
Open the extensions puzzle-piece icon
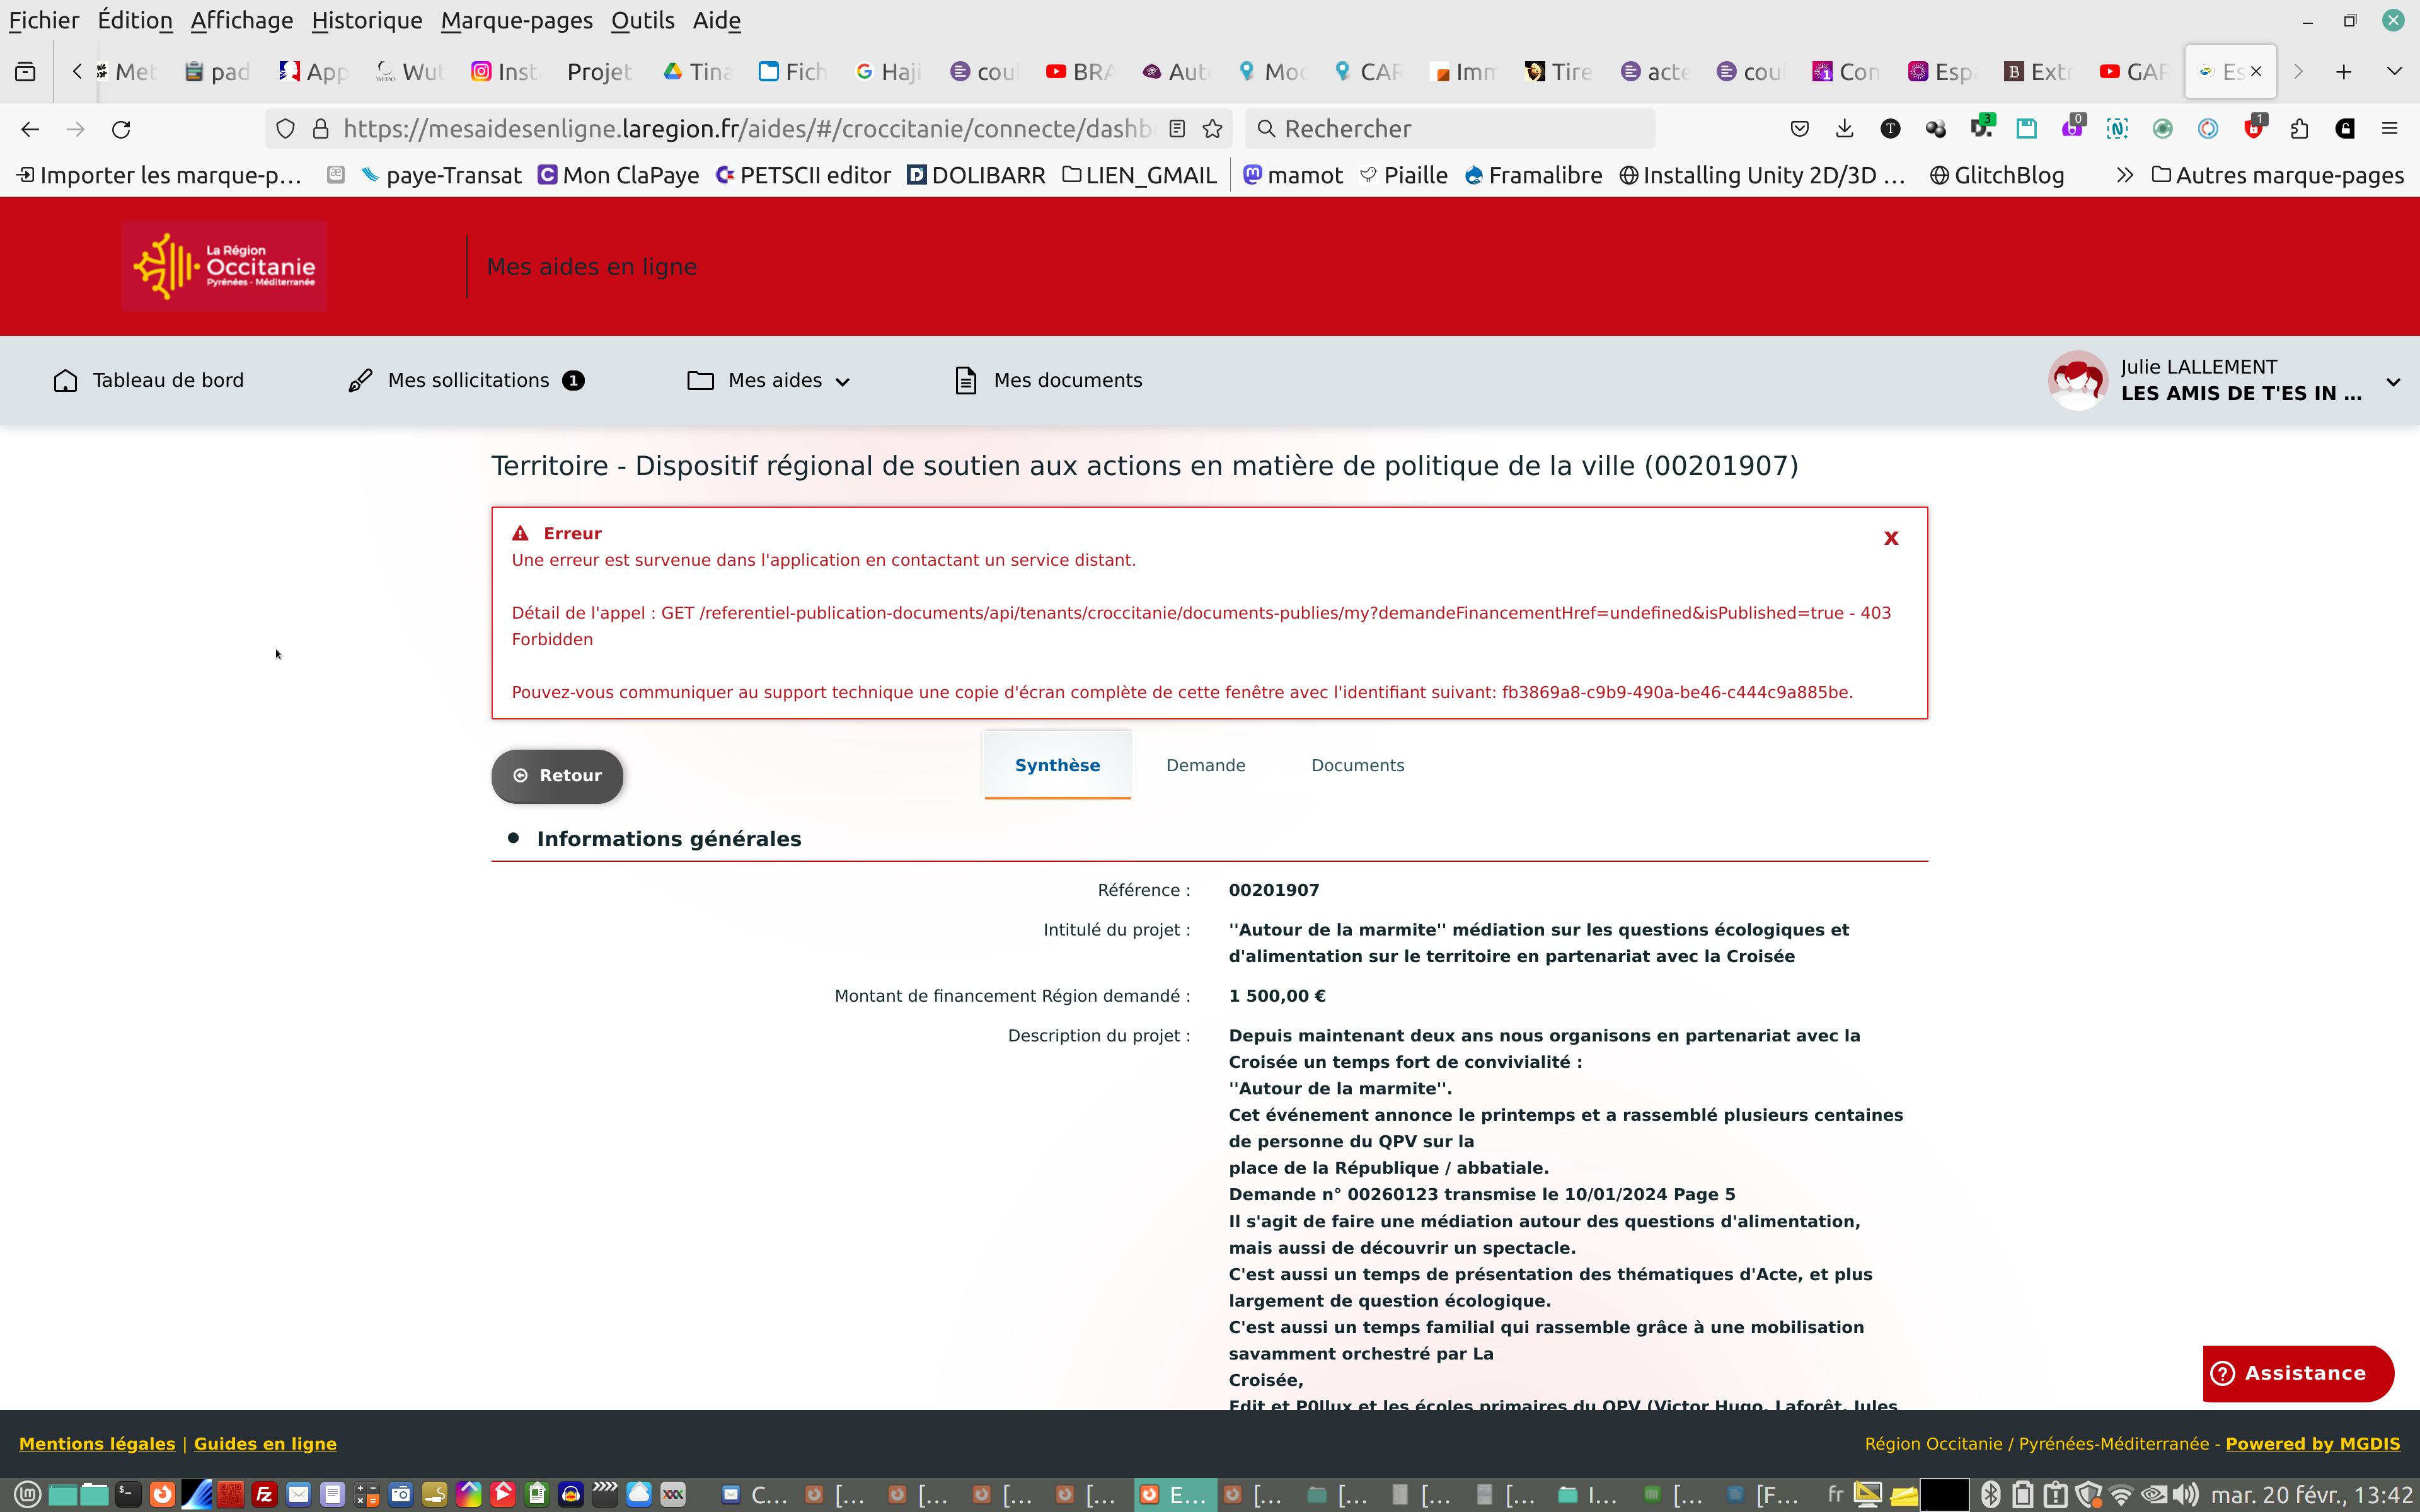pyautogui.click(x=2299, y=129)
